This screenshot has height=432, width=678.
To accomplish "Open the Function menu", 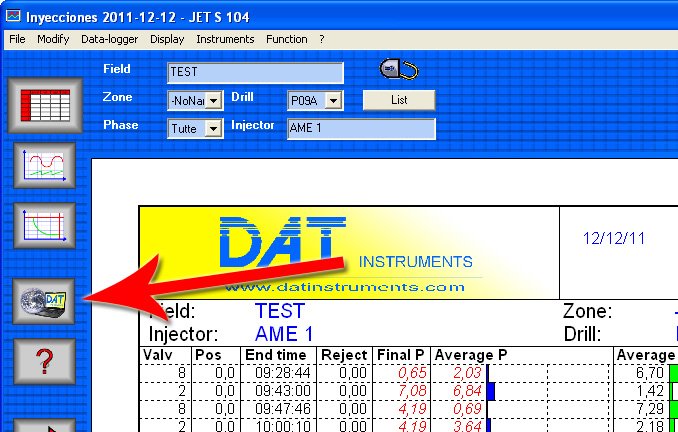I will [286, 39].
